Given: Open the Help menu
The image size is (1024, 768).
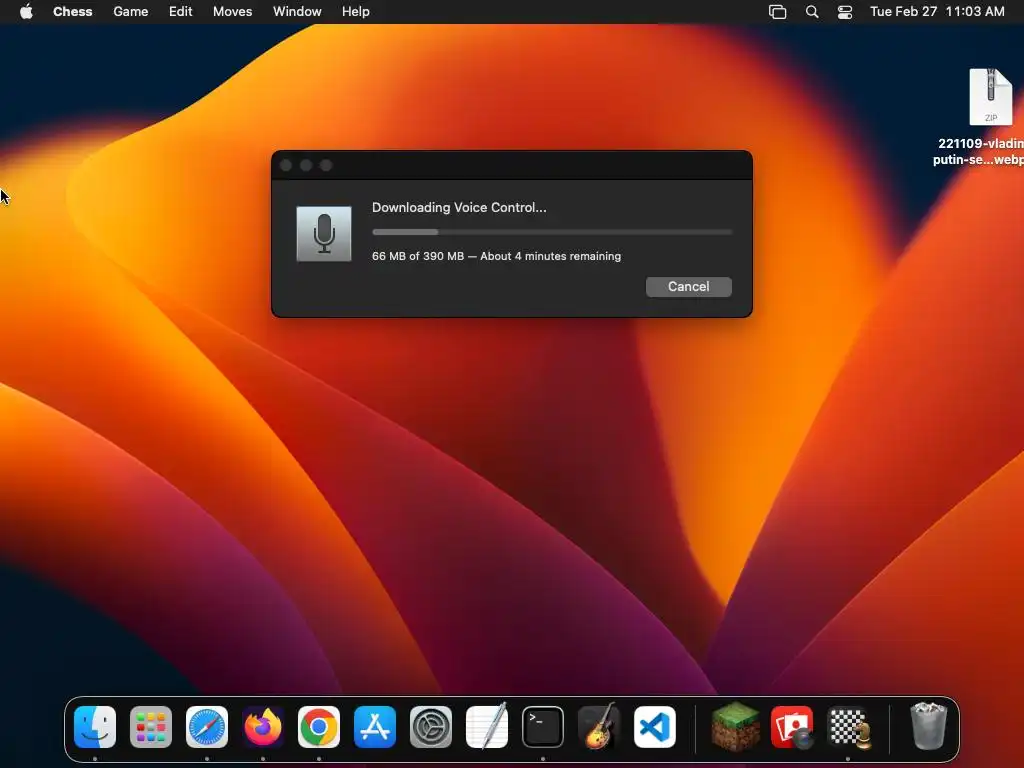Looking at the screenshot, I should 356,11.
